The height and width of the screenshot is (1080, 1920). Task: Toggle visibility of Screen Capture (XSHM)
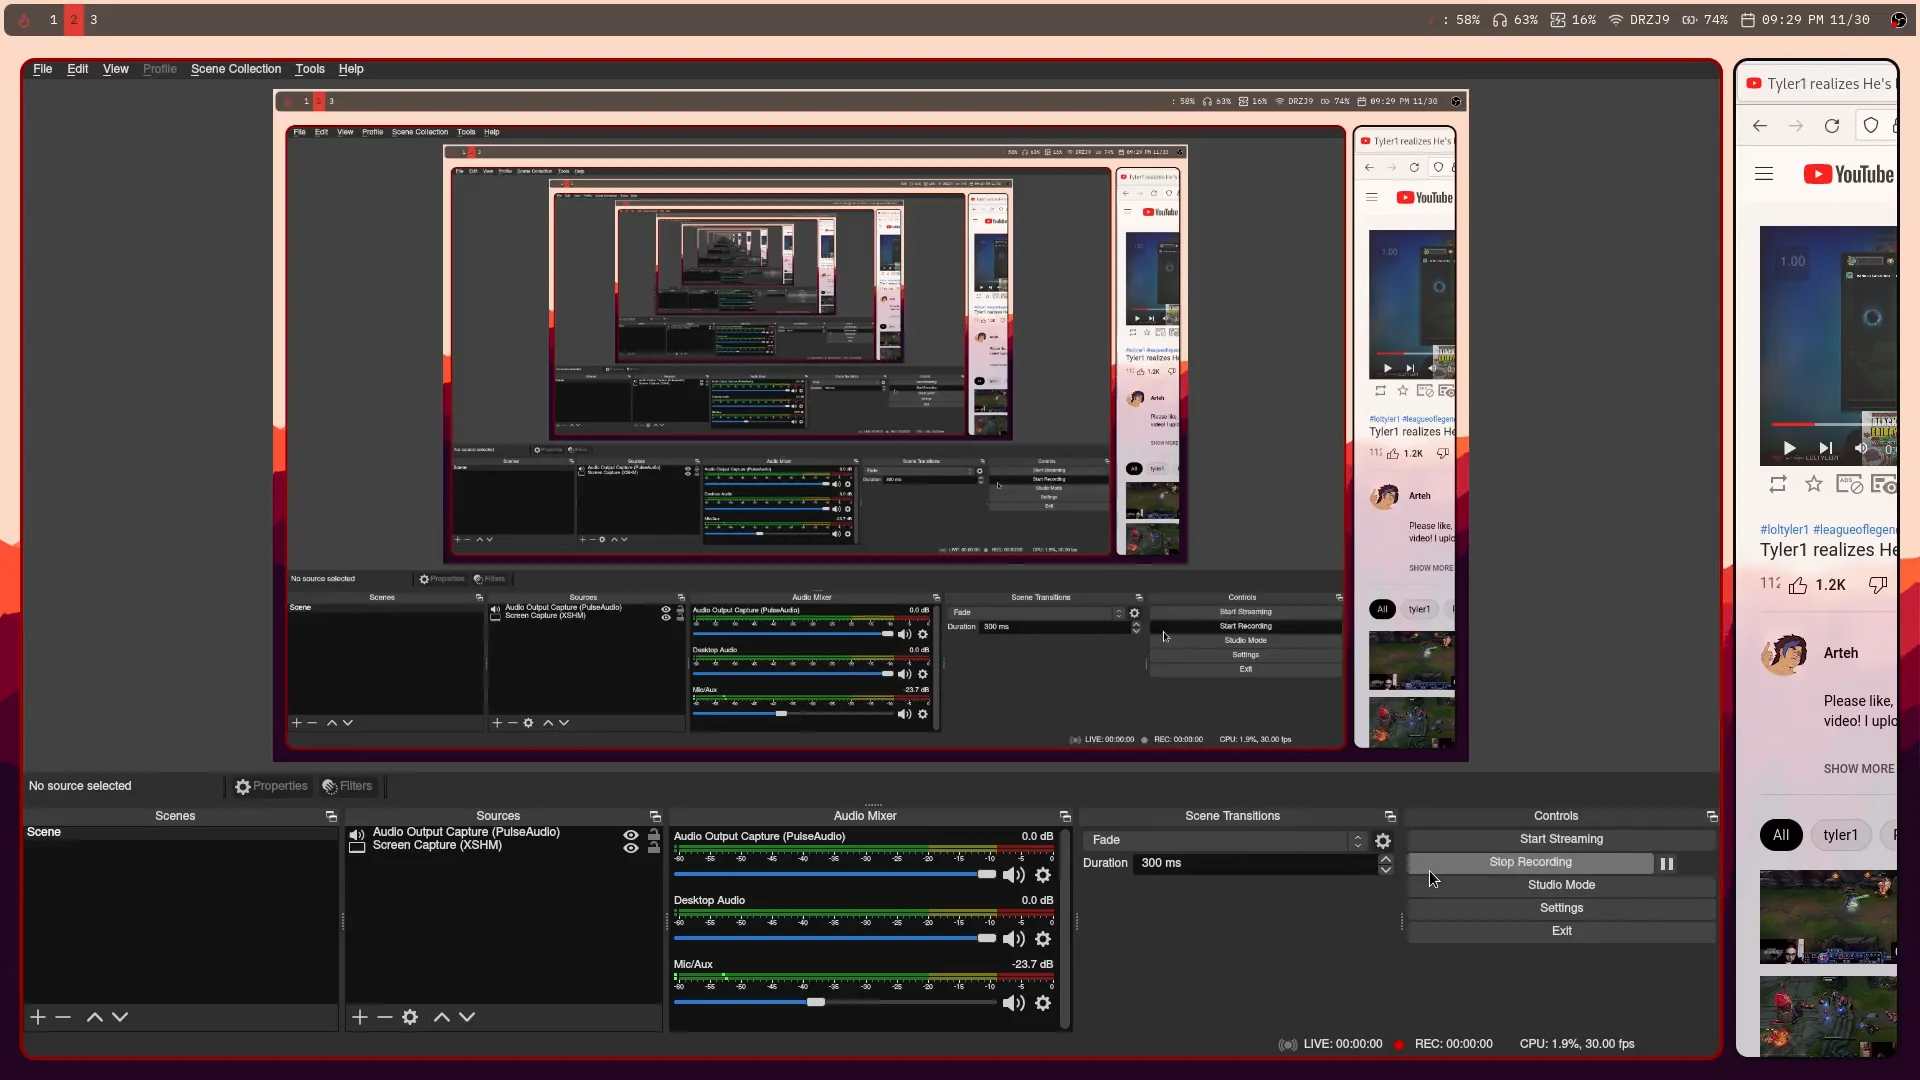click(x=631, y=848)
